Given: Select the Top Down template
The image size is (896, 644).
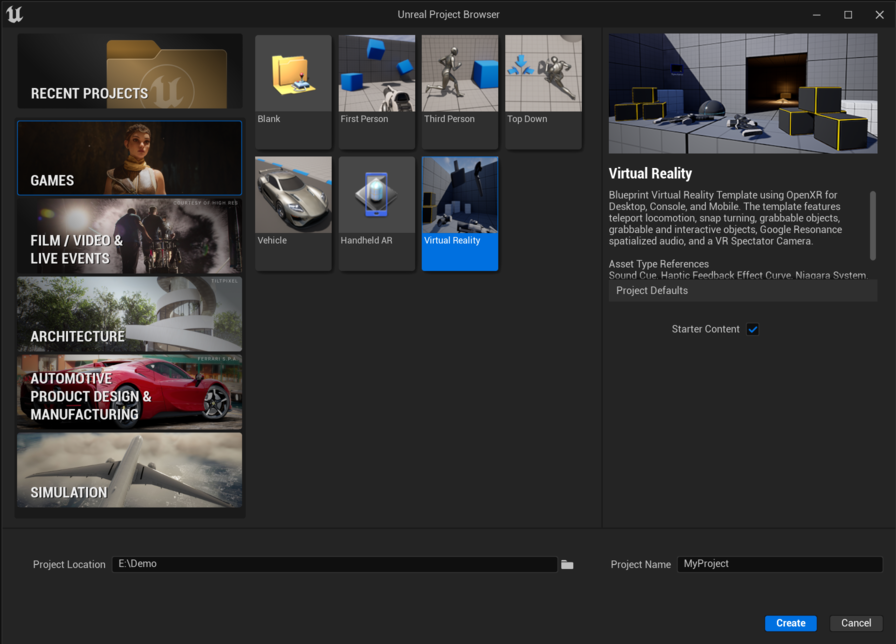Looking at the screenshot, I should pos(543,90).
